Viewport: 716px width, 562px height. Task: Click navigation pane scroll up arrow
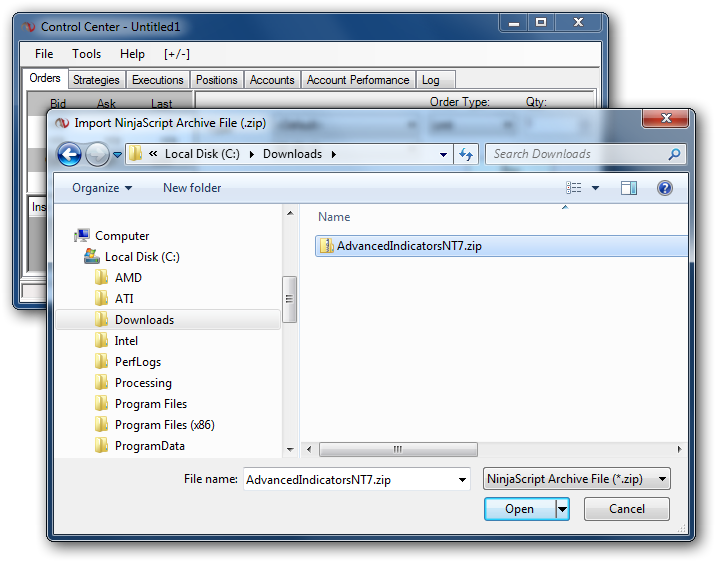tap(290, 213)
